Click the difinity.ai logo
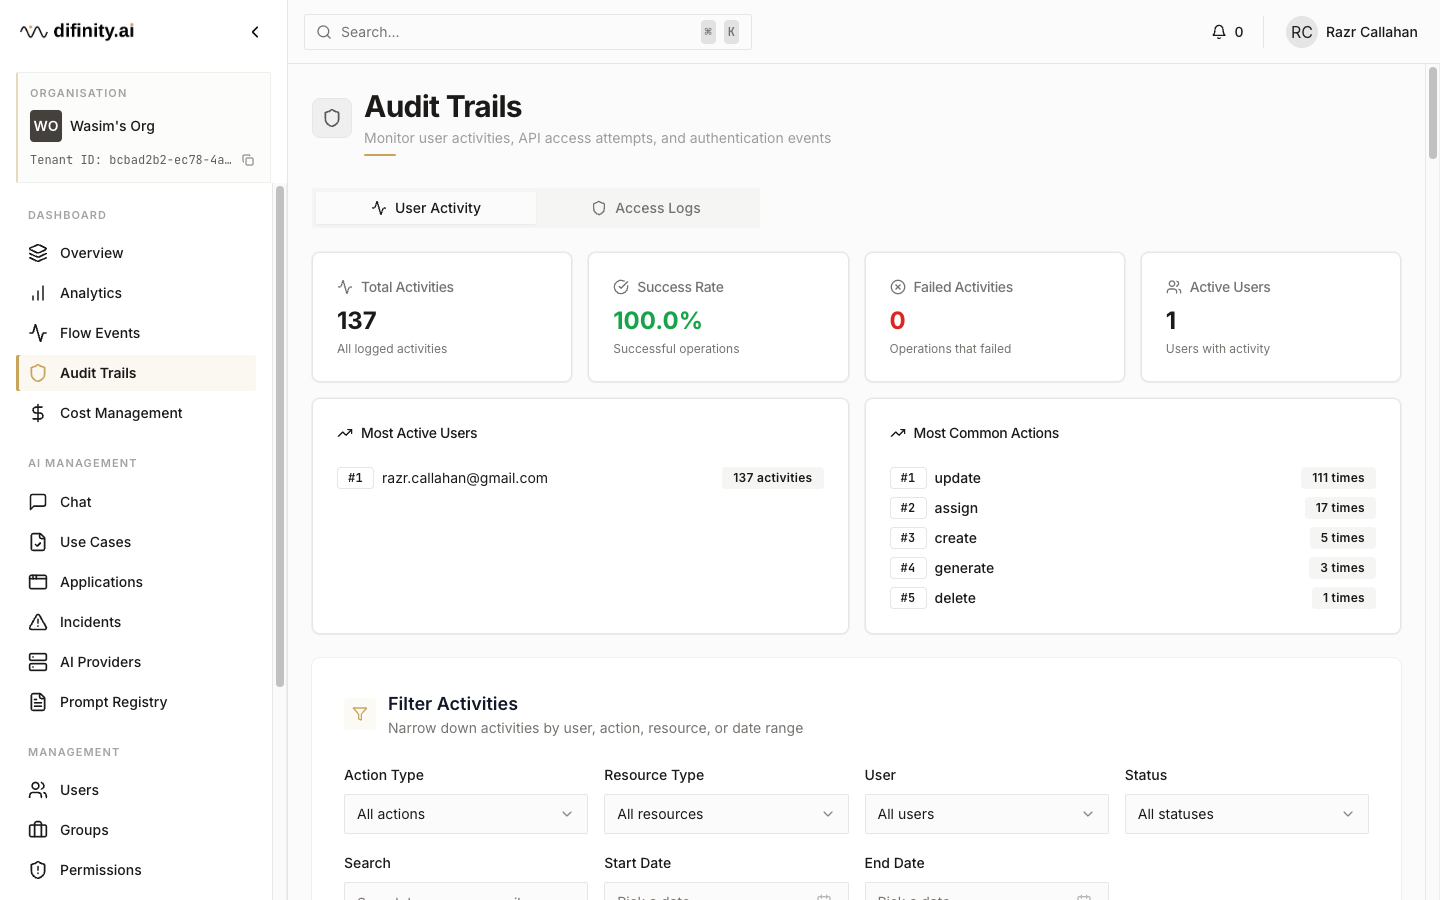Screen dimensions: 1440x900 coord(77,31)
